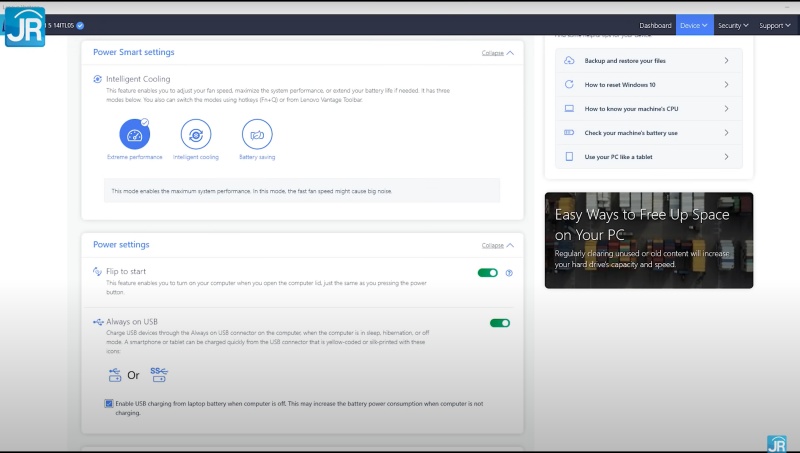Click the reset Windows 10 icon
This screenshot has height=453, width=800.
569,85
